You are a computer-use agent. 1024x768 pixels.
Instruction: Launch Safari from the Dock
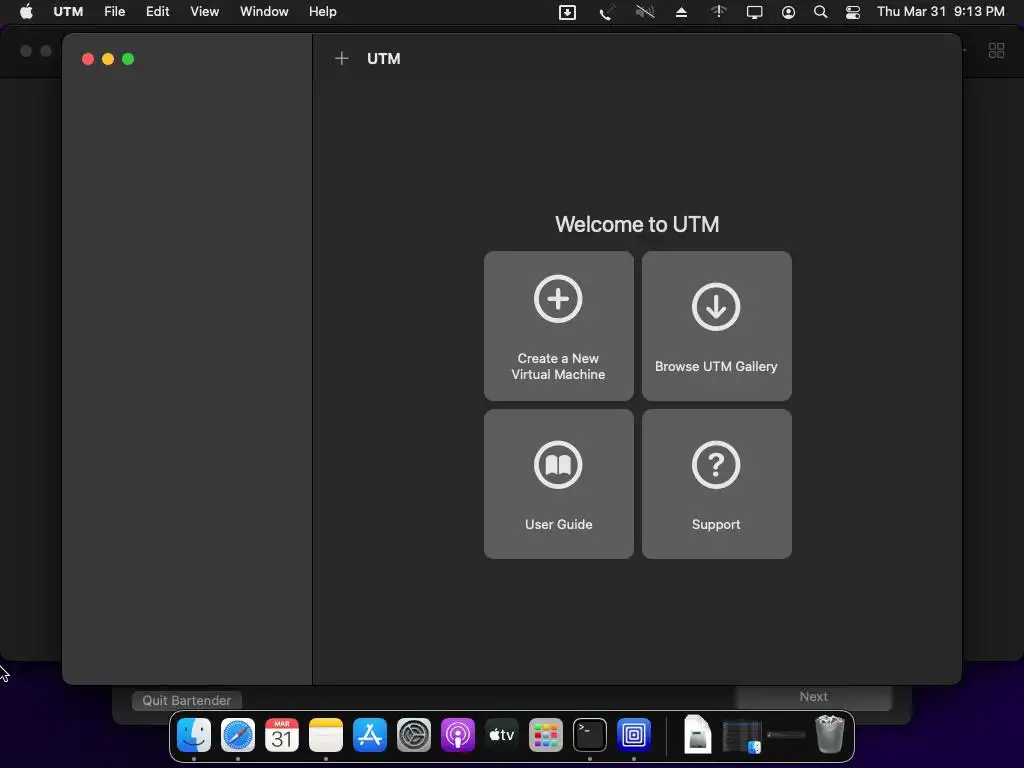click(238, 735)
